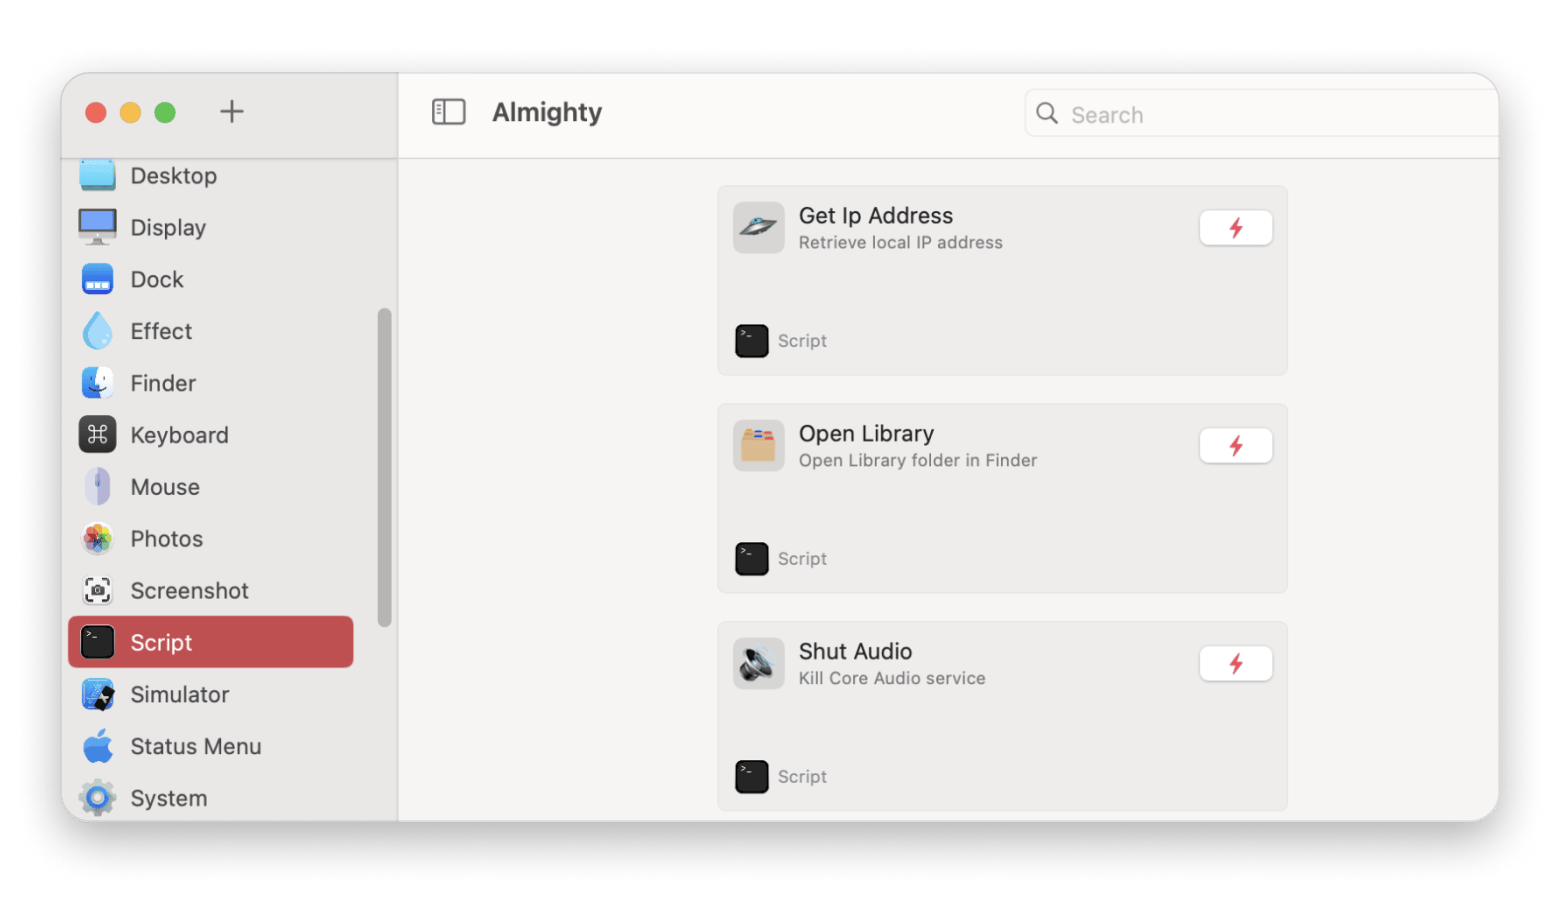
Task: Go to the Dock category
Action: pos(210,279)
